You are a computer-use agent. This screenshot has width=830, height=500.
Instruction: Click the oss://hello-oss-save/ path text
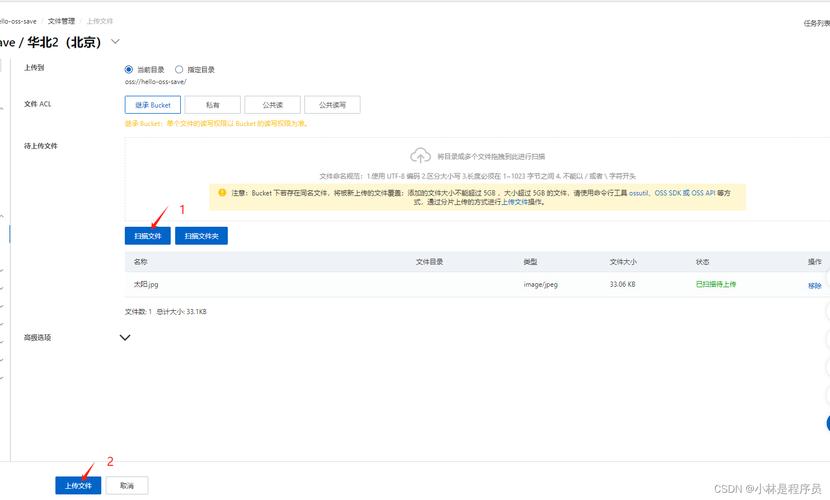pos(156,82)
